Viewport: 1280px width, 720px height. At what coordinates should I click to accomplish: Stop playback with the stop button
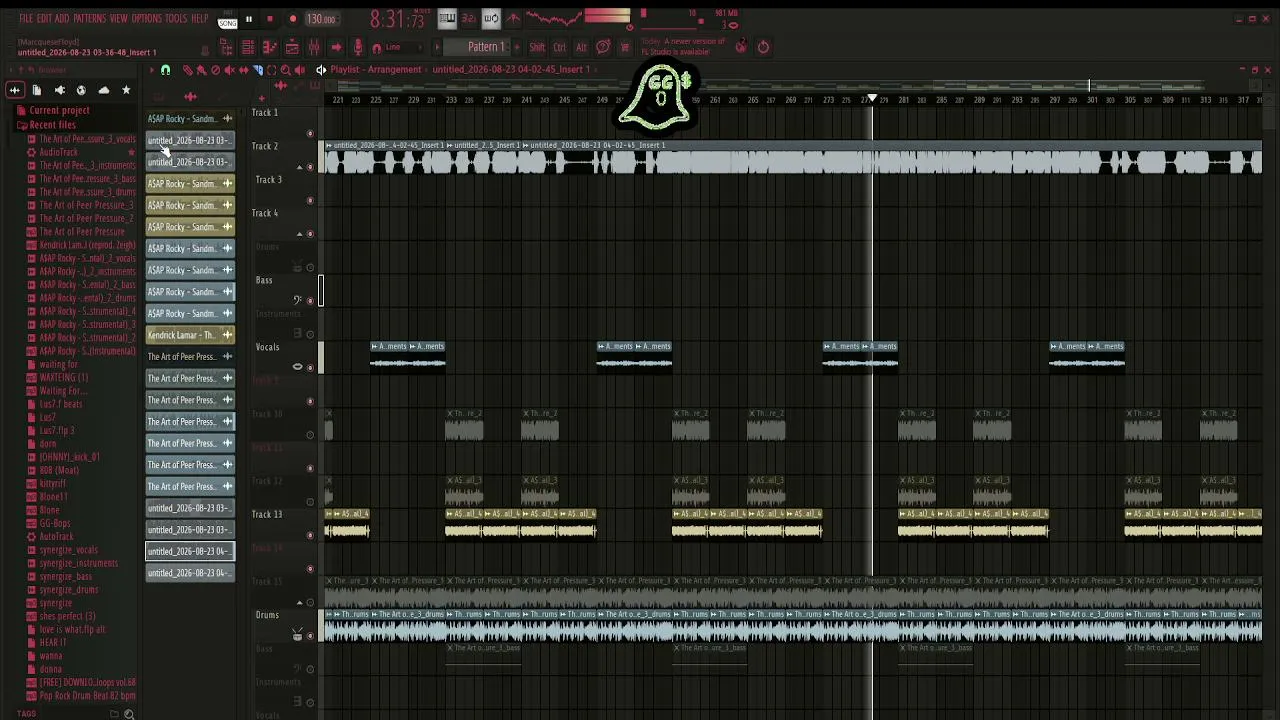point(269,19)
